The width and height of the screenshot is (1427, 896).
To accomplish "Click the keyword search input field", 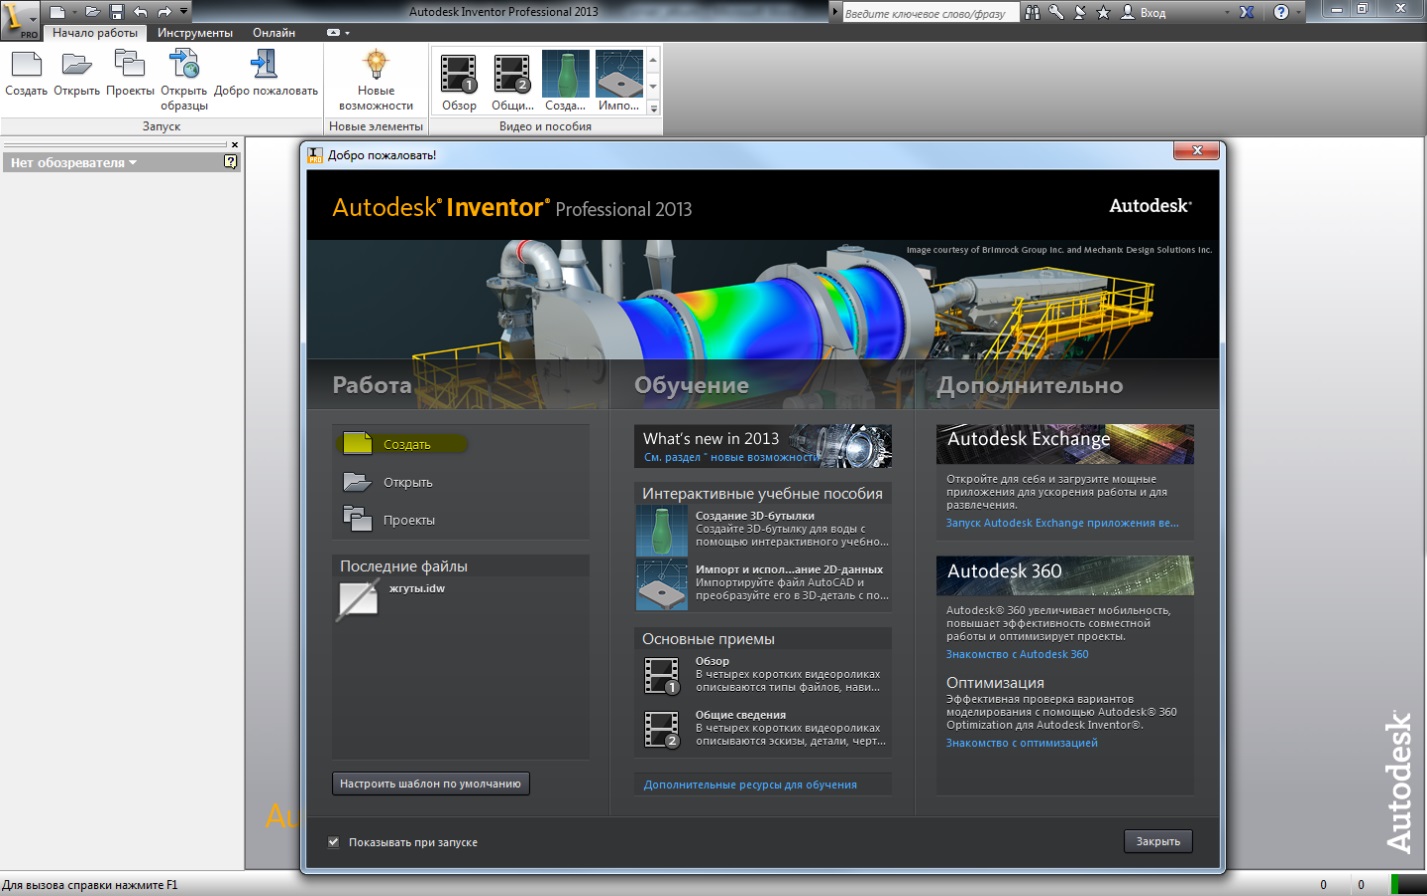I will 930,12.
